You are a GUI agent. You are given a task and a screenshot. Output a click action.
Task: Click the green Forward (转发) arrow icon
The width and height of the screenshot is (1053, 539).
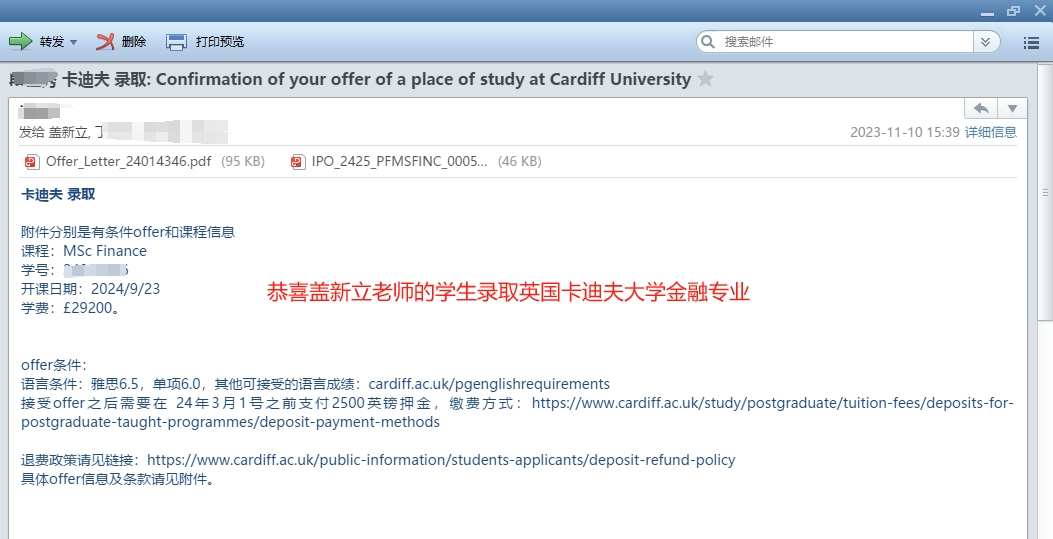pos(20,42)
